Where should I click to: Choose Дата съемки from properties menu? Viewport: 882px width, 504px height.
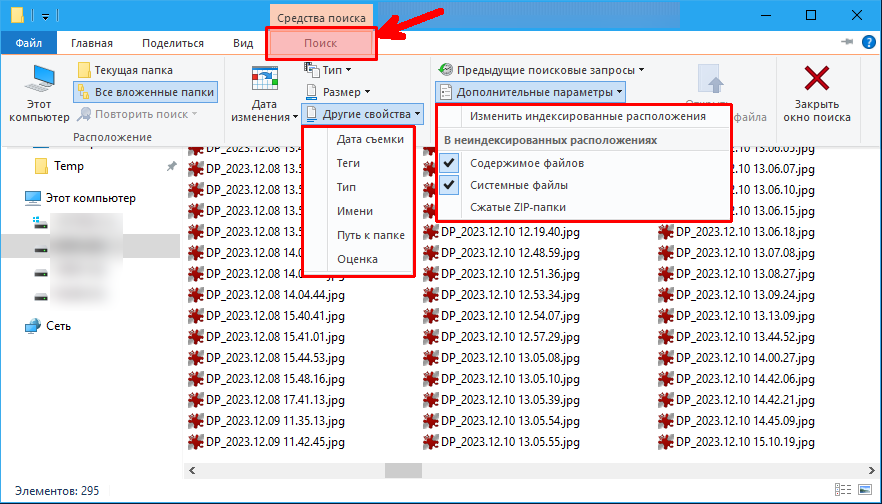pyautogui.click(x=370, y=139)
